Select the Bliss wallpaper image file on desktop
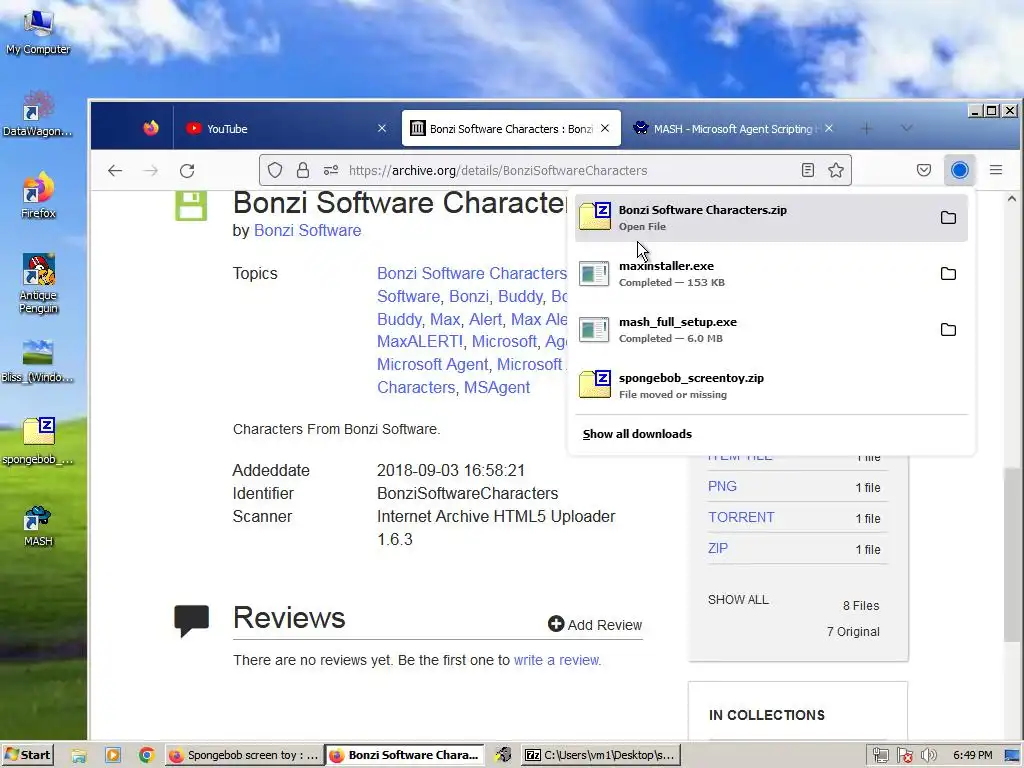Image resolution: width=1024 pixels, height=768 pixels. click(38, 361)
